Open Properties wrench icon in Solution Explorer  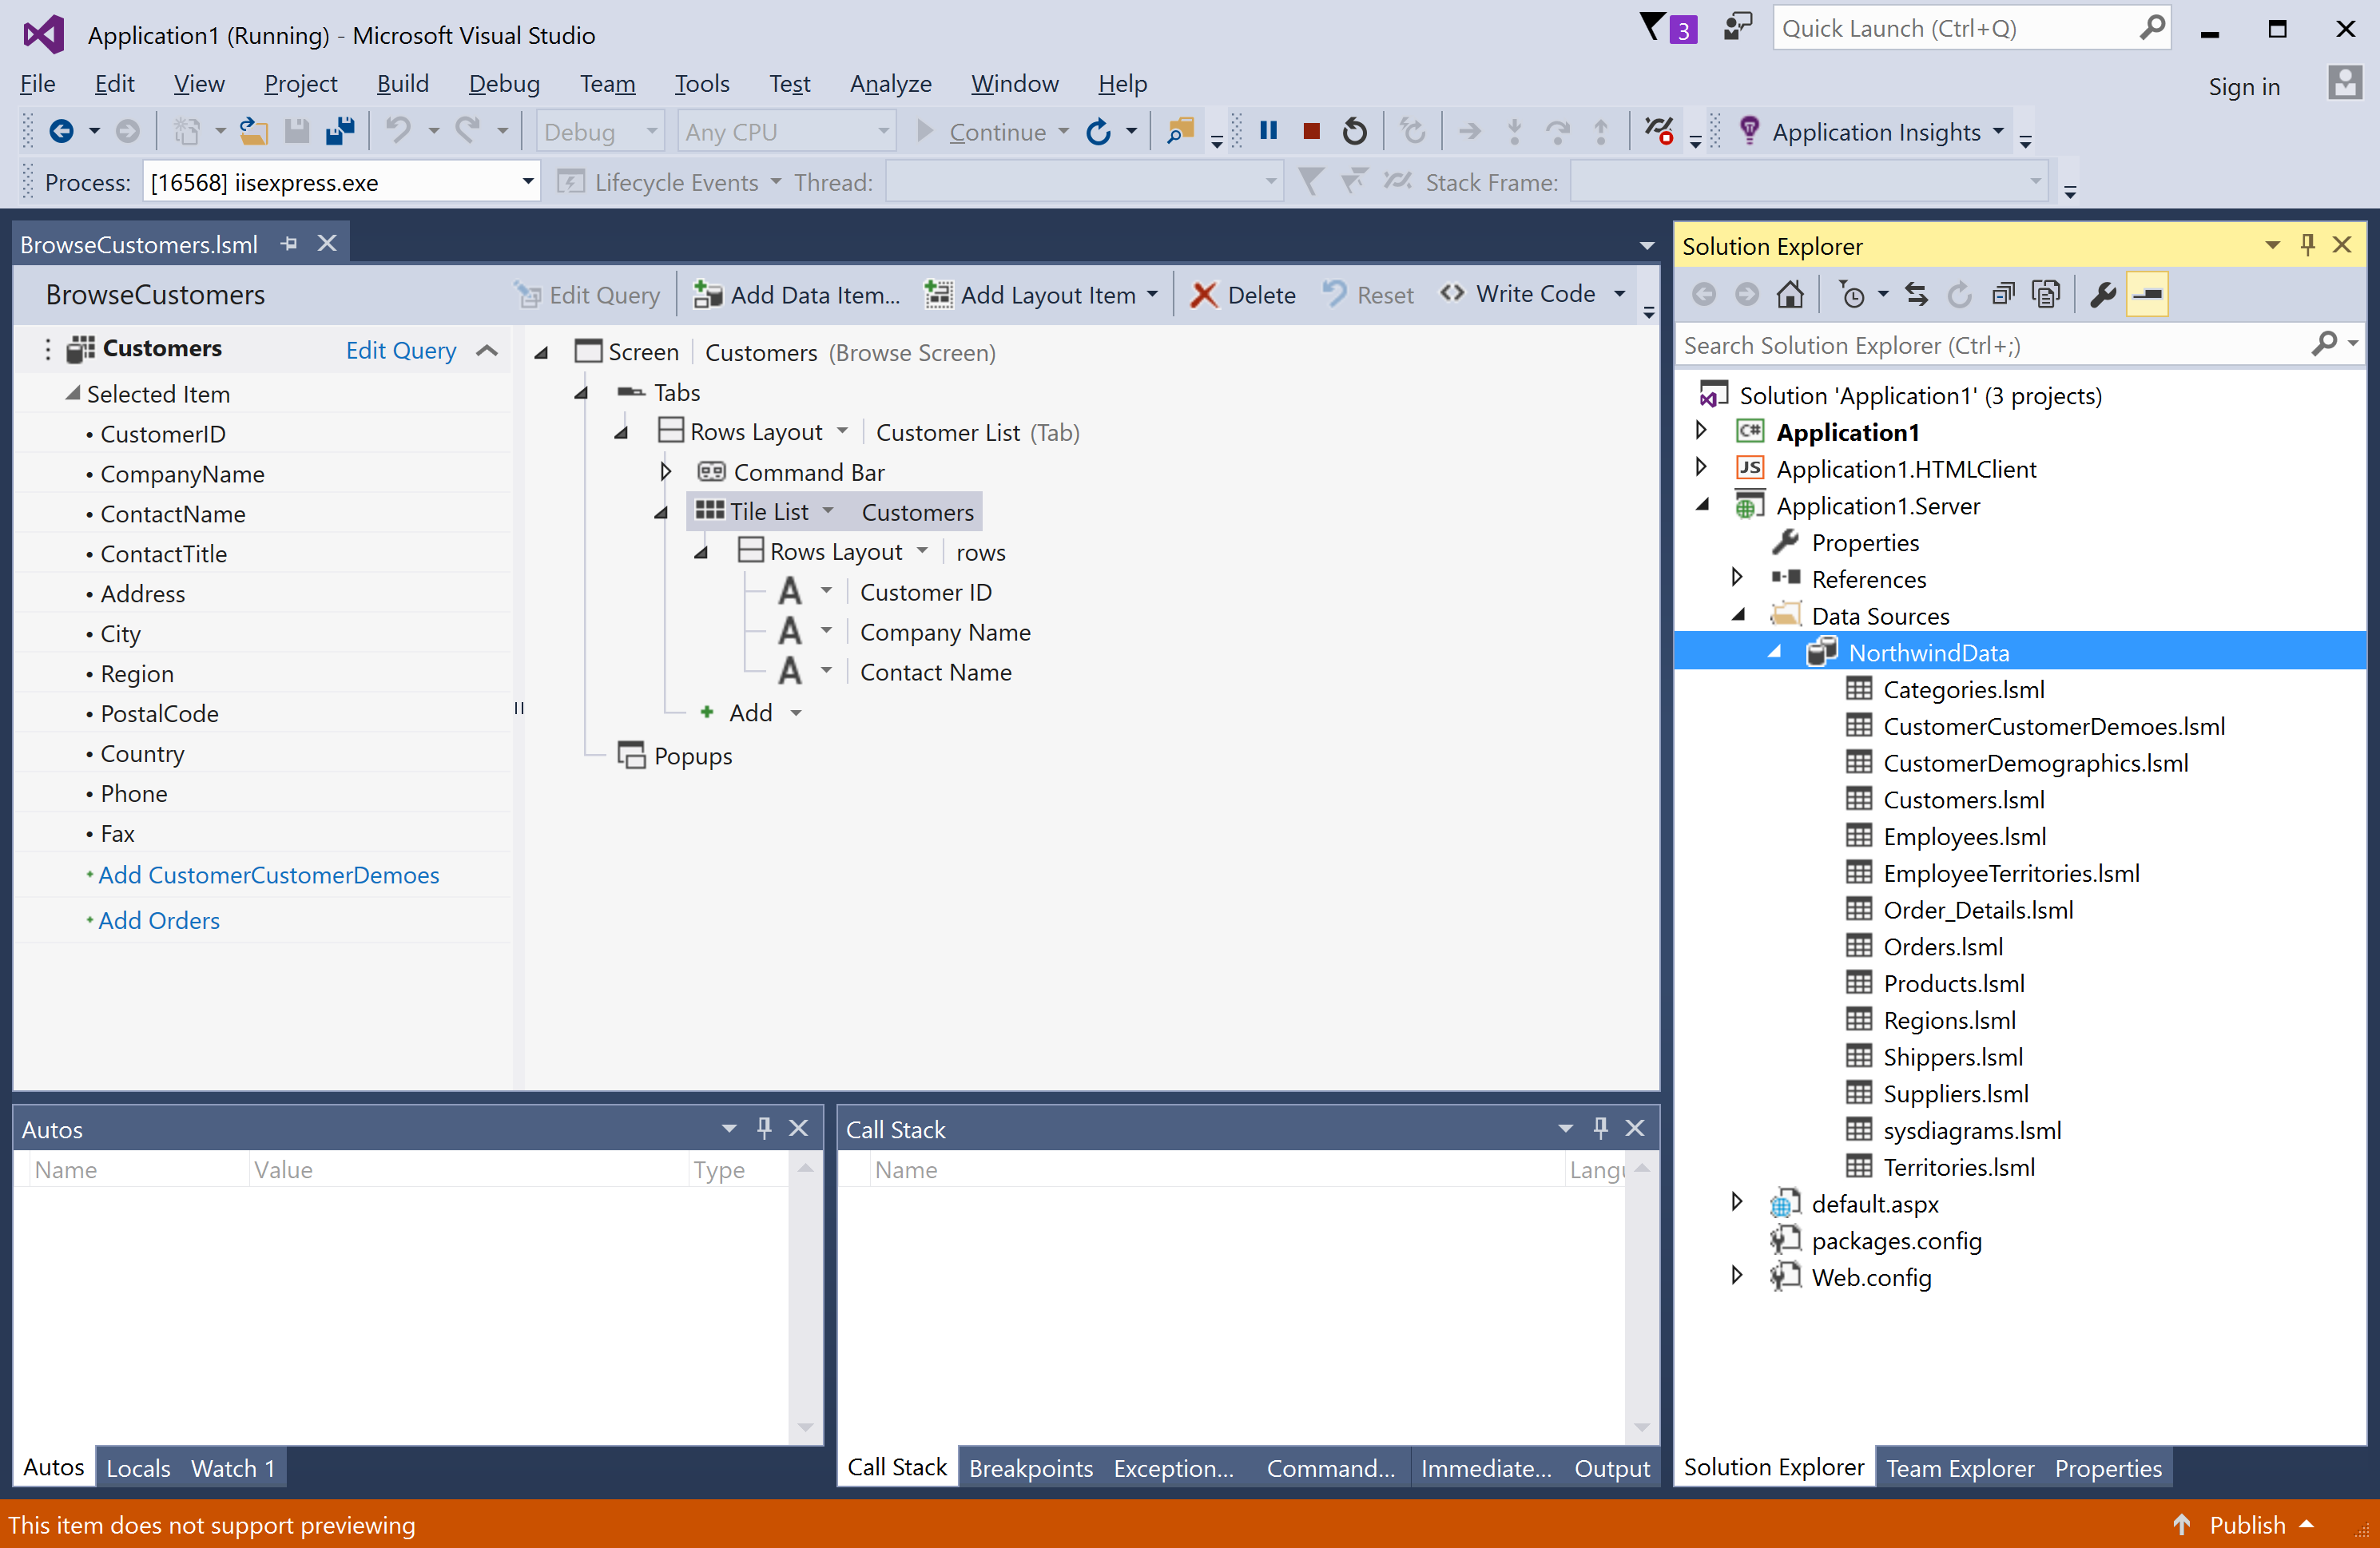(2103, 294)
